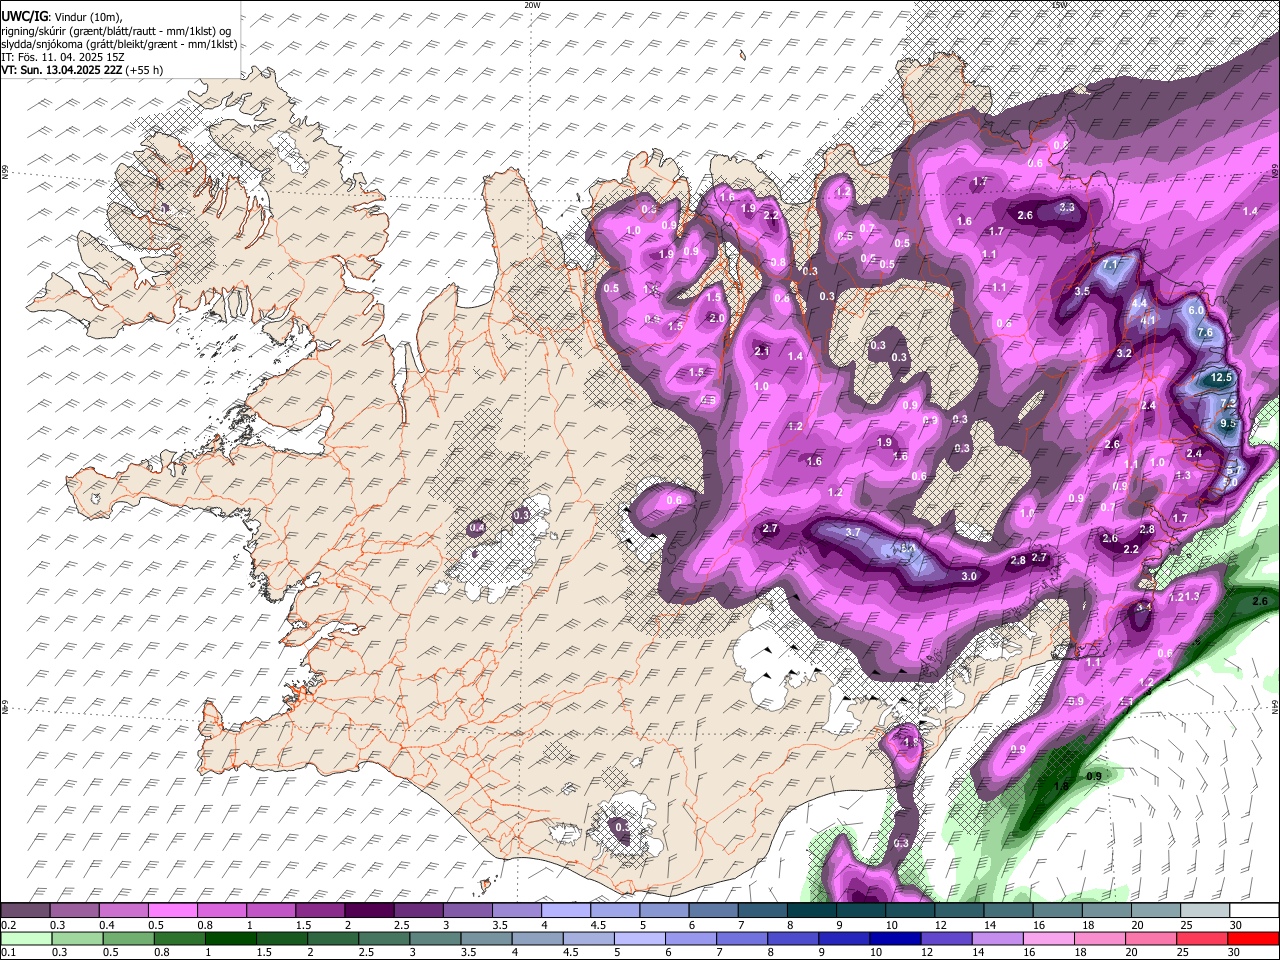Click the 0.4 value on the central highlands
Image resolution: width=1280 pixels, height=960 pixels.
tap(477, 527)
